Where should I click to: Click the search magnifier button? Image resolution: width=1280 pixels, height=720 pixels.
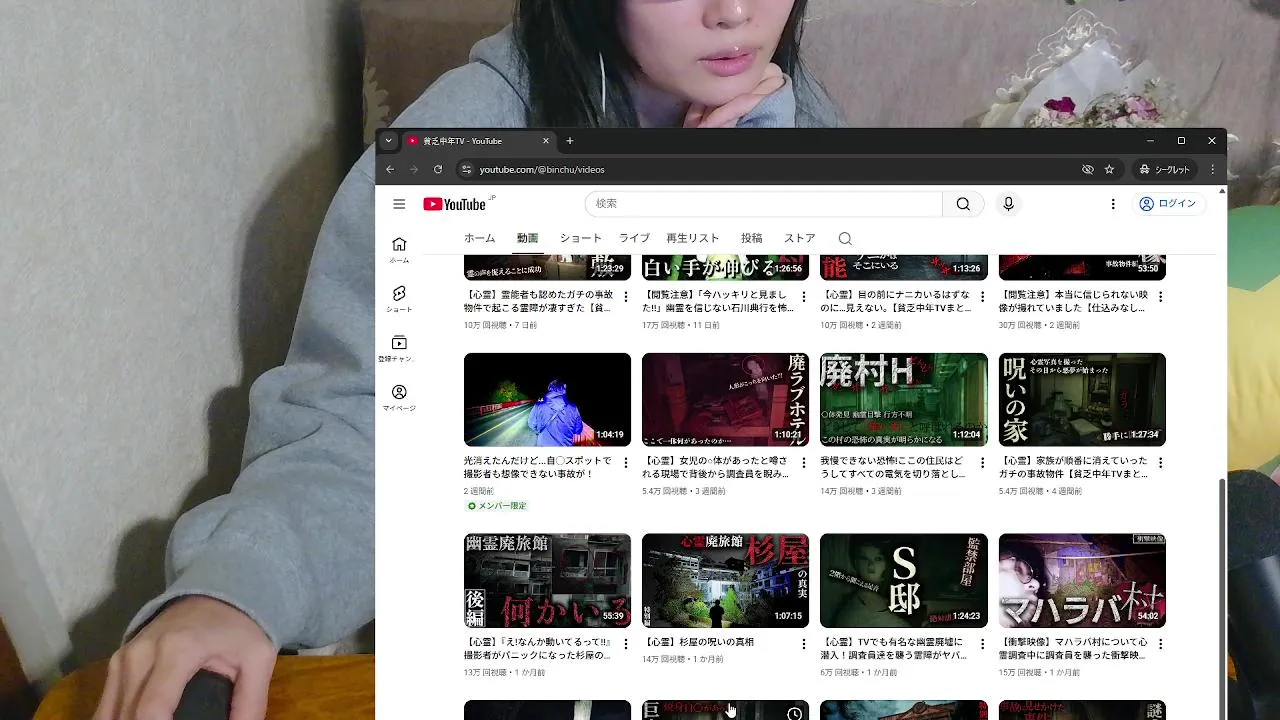(x=963, y=204)
